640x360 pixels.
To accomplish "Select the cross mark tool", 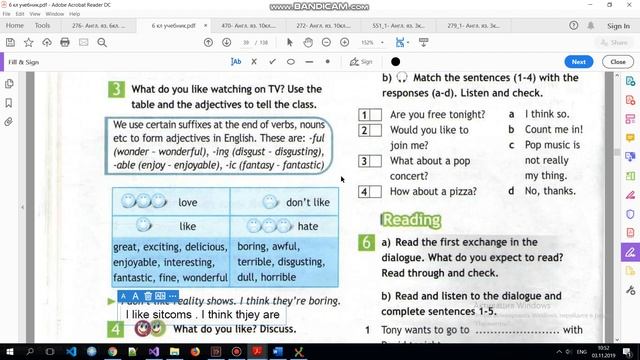I will pyautogui.click(x=254, y=62).
